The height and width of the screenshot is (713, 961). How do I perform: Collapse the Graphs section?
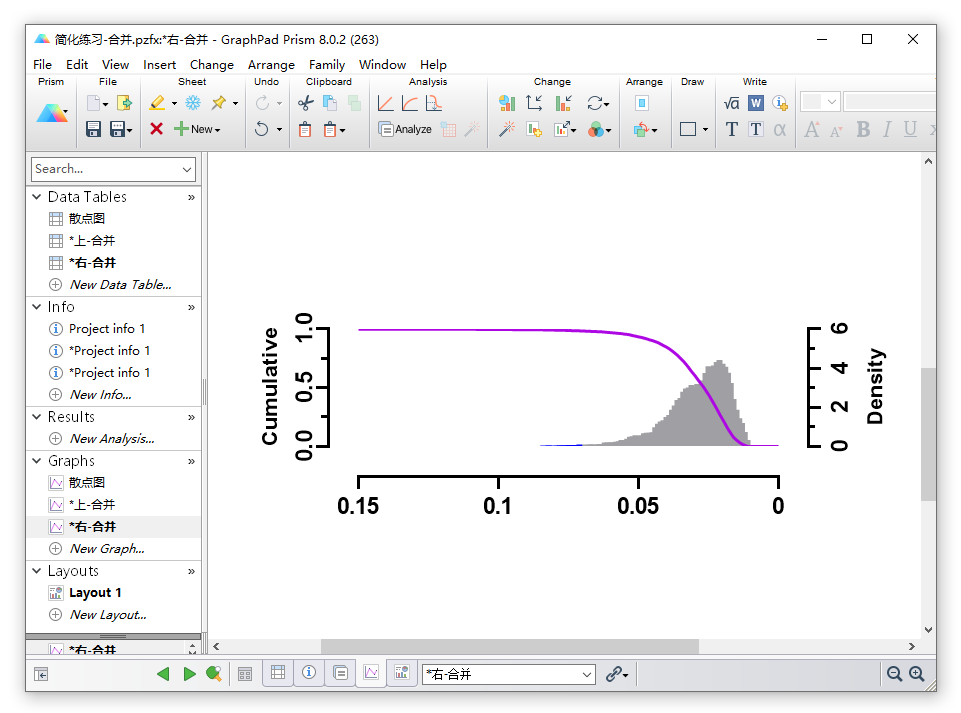(37, 460)
